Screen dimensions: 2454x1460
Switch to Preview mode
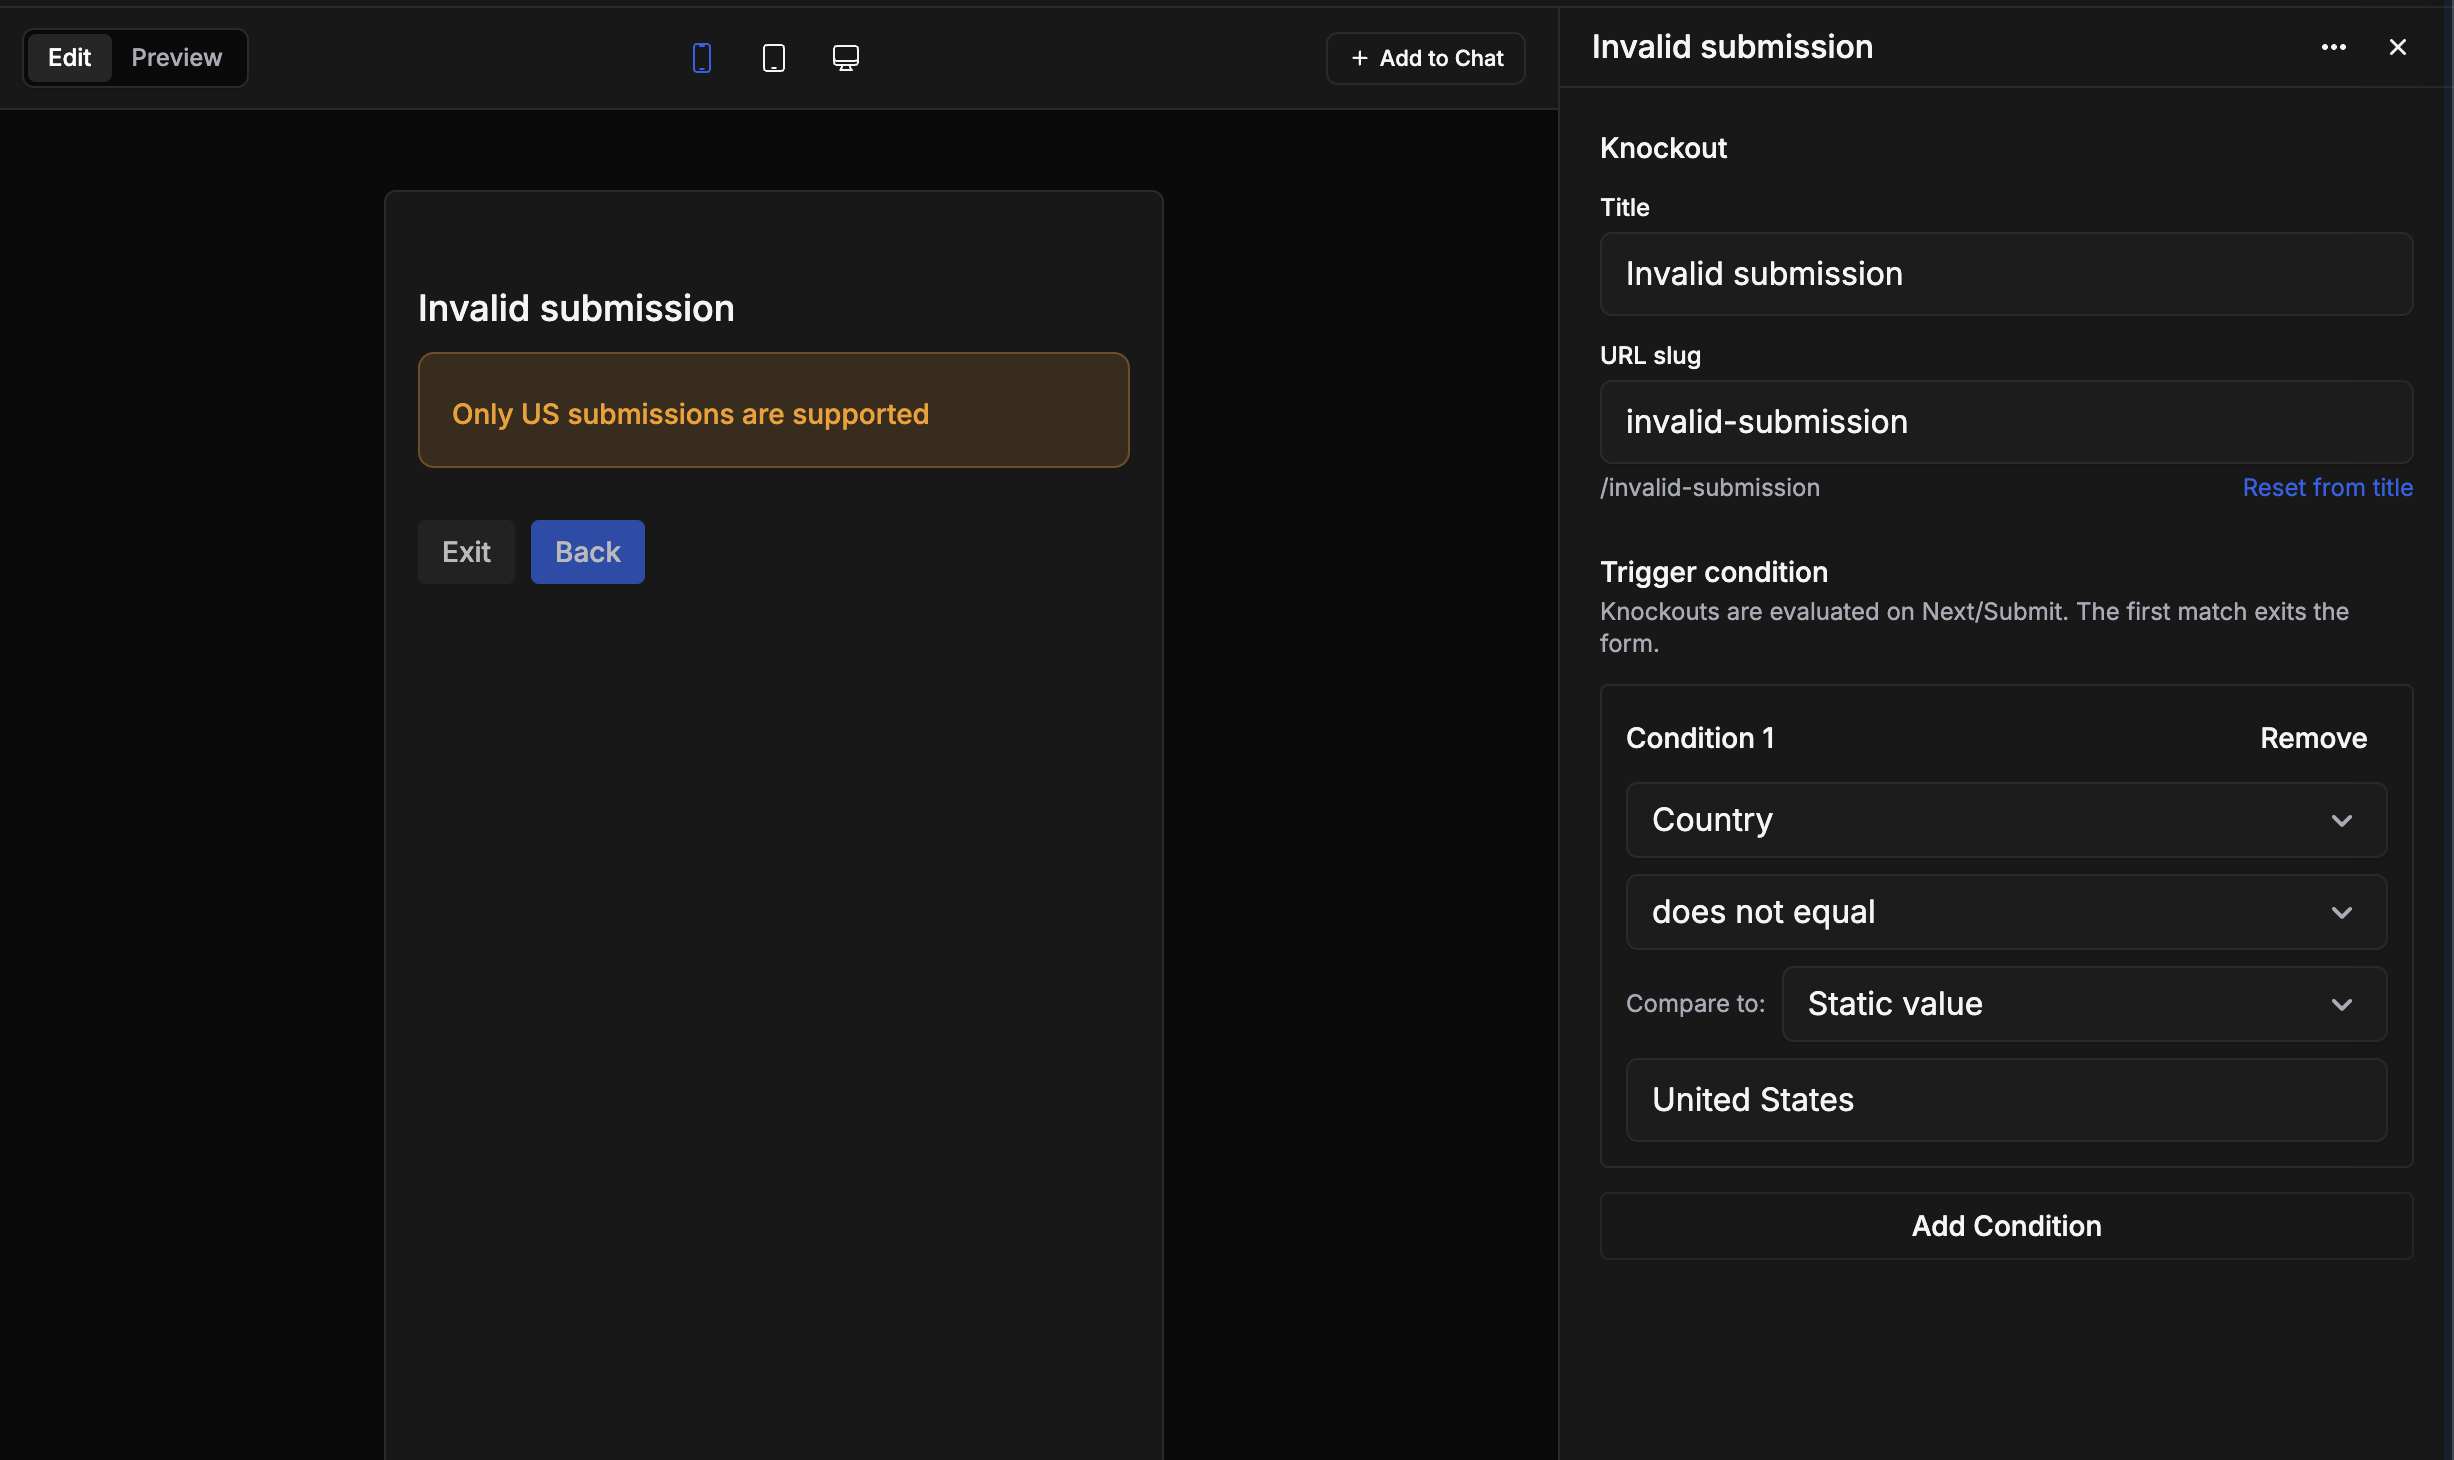[x=177, y=58]
